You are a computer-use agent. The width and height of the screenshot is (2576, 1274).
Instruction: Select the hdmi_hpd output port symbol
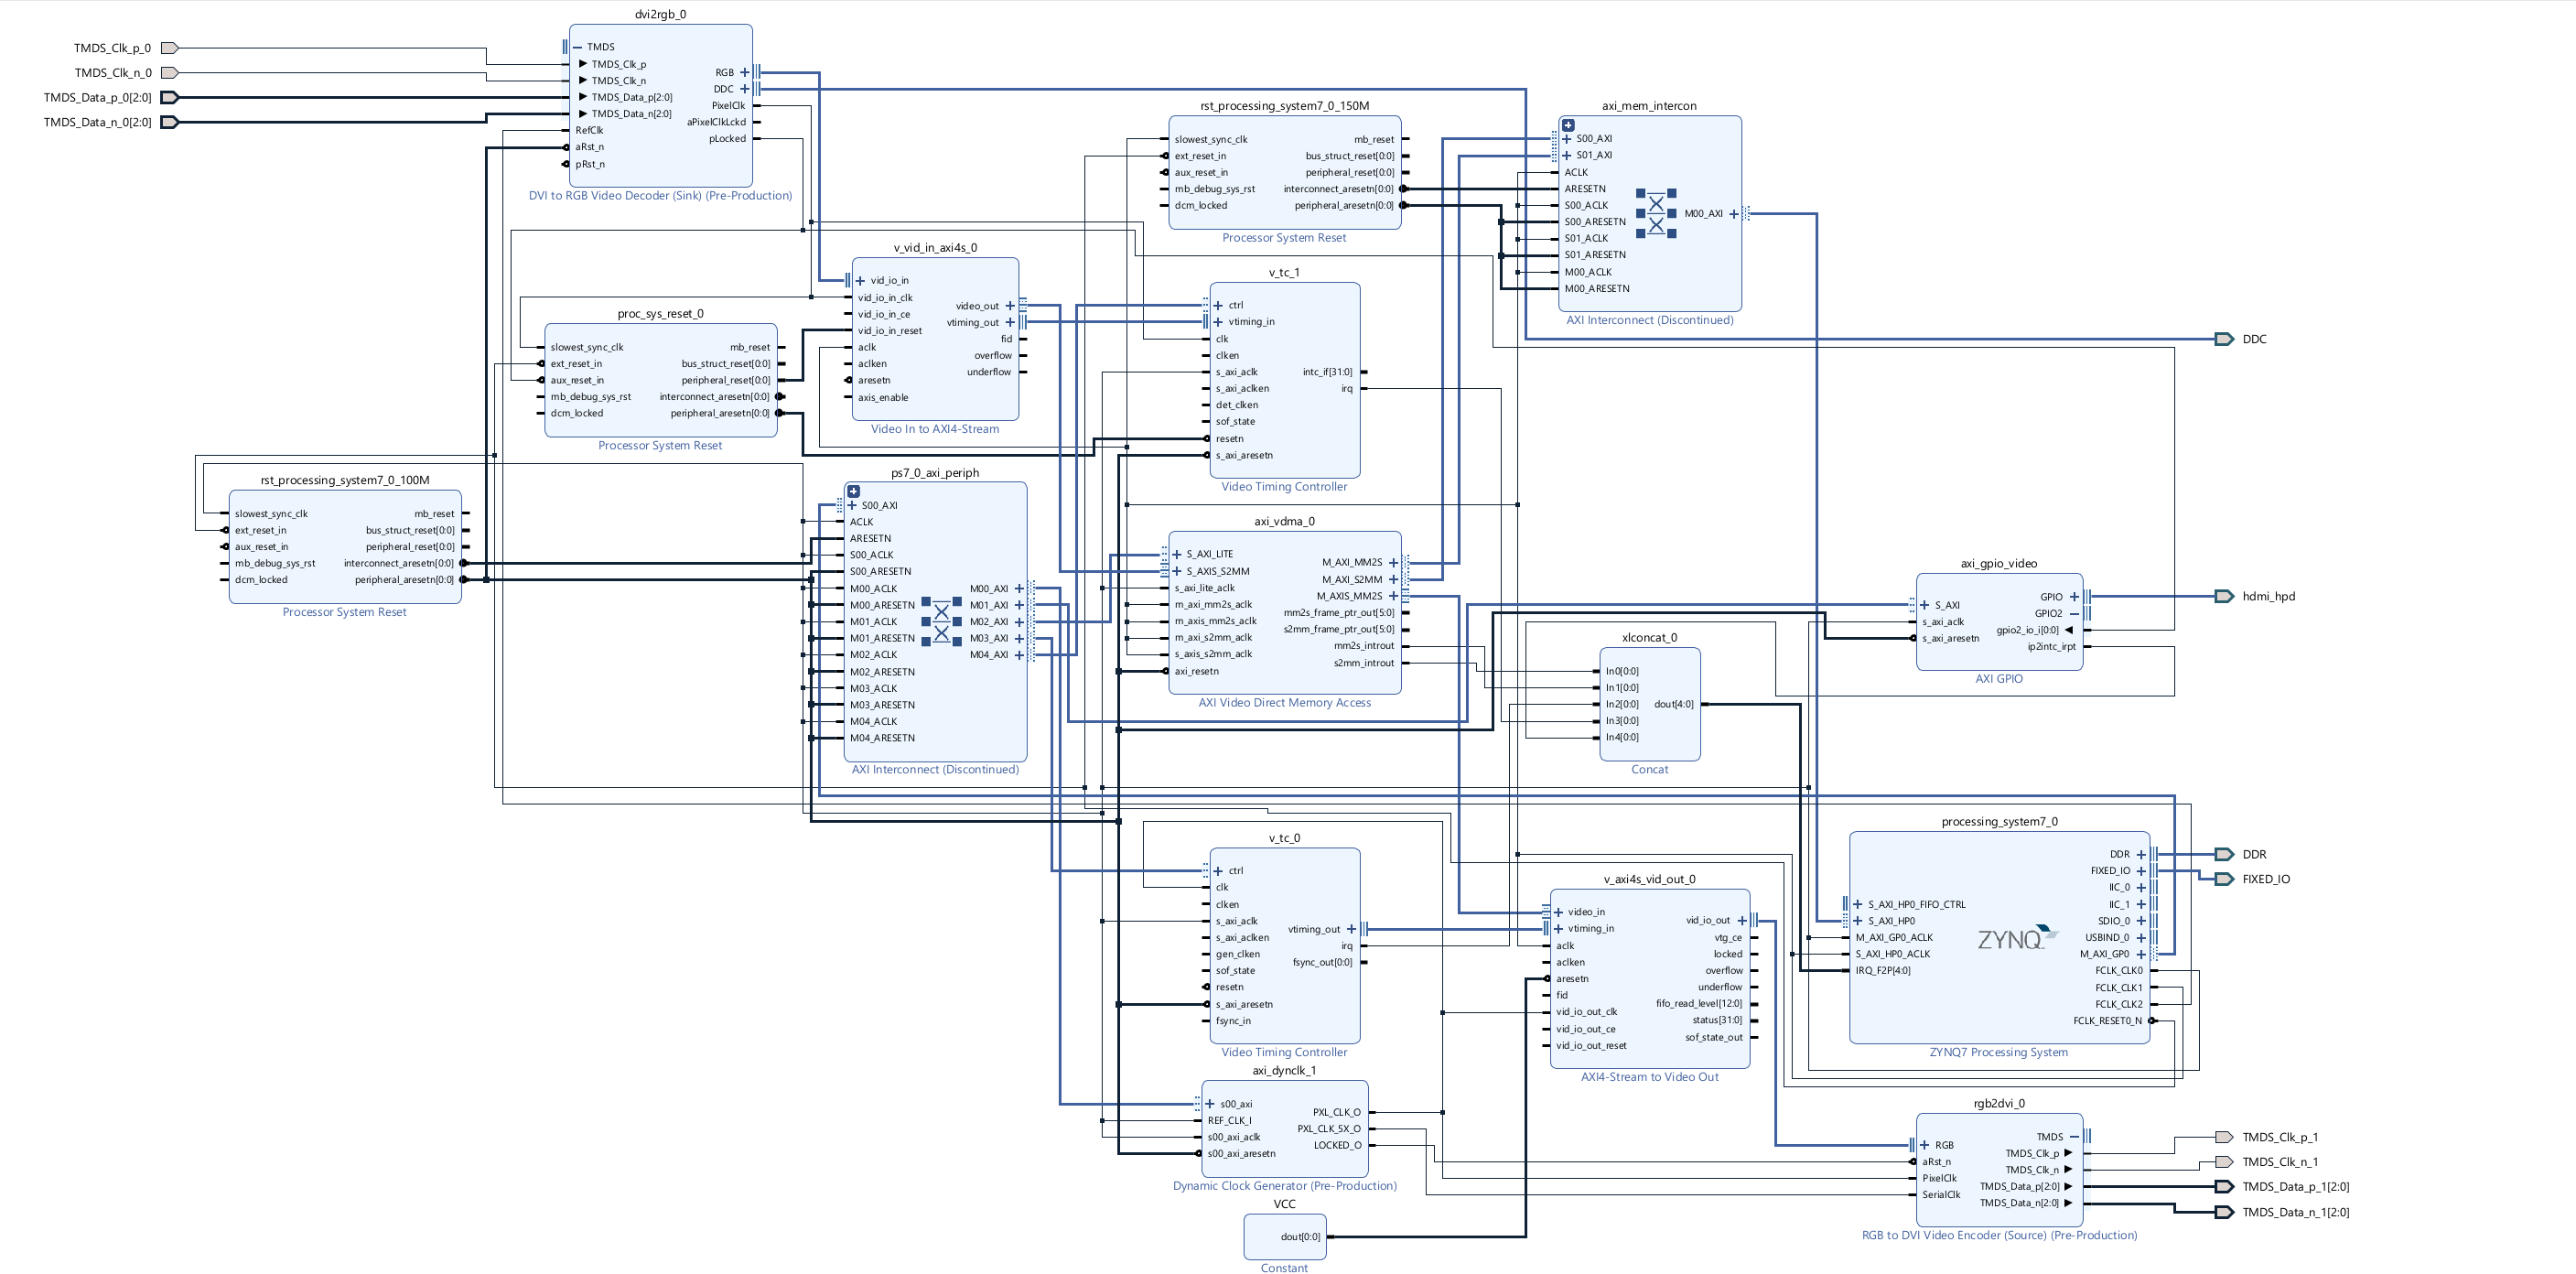click(2223, 596)
